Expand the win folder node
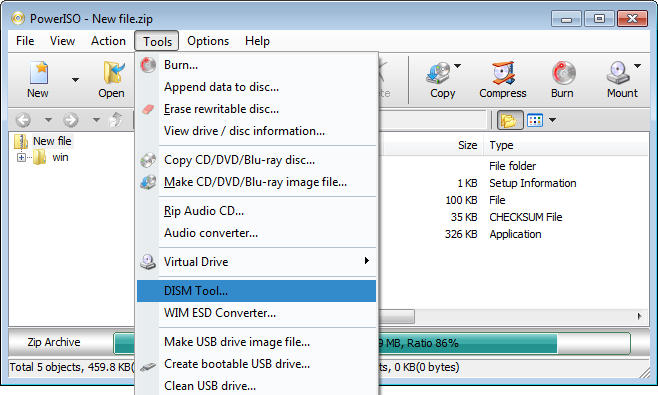Image resolution: width=658 pixels, height=395 pixels. tap(21, 158)
